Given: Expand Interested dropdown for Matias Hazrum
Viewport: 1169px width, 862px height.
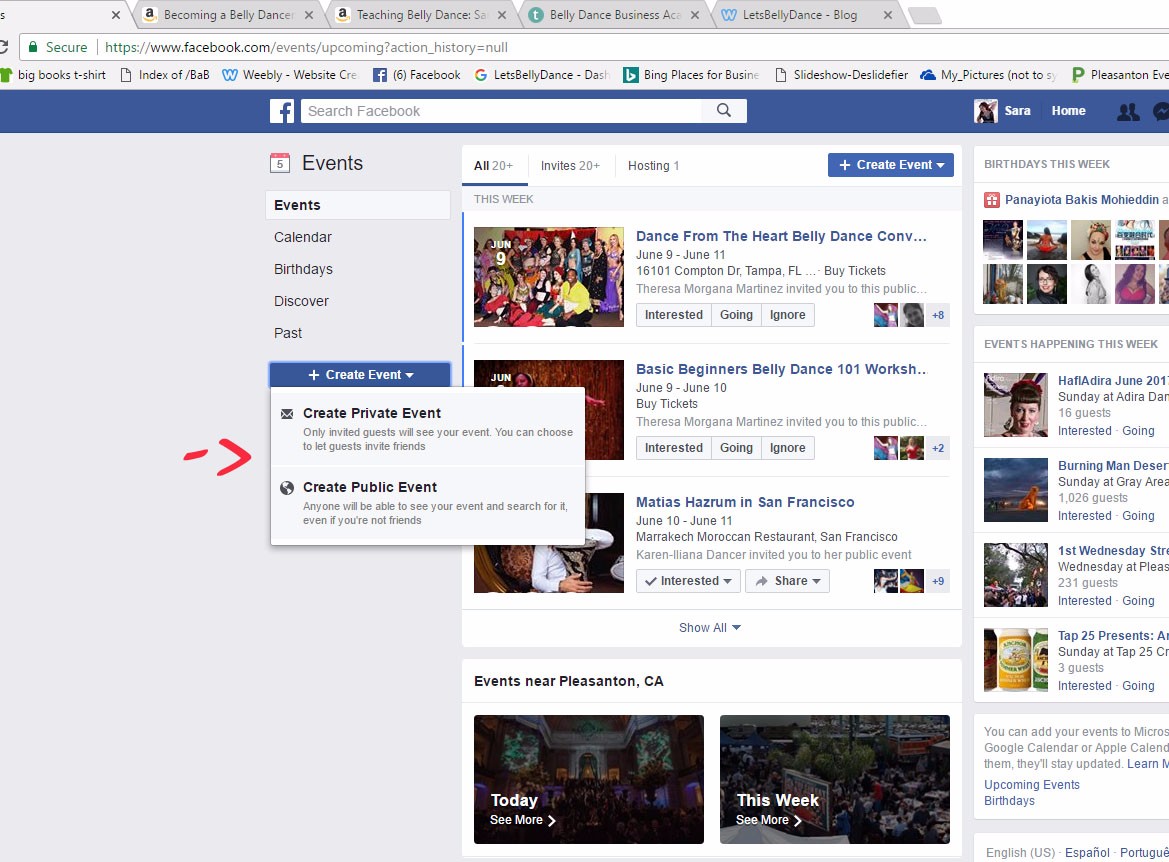Looking at the screenshot, I should click(x=688, y=581).
